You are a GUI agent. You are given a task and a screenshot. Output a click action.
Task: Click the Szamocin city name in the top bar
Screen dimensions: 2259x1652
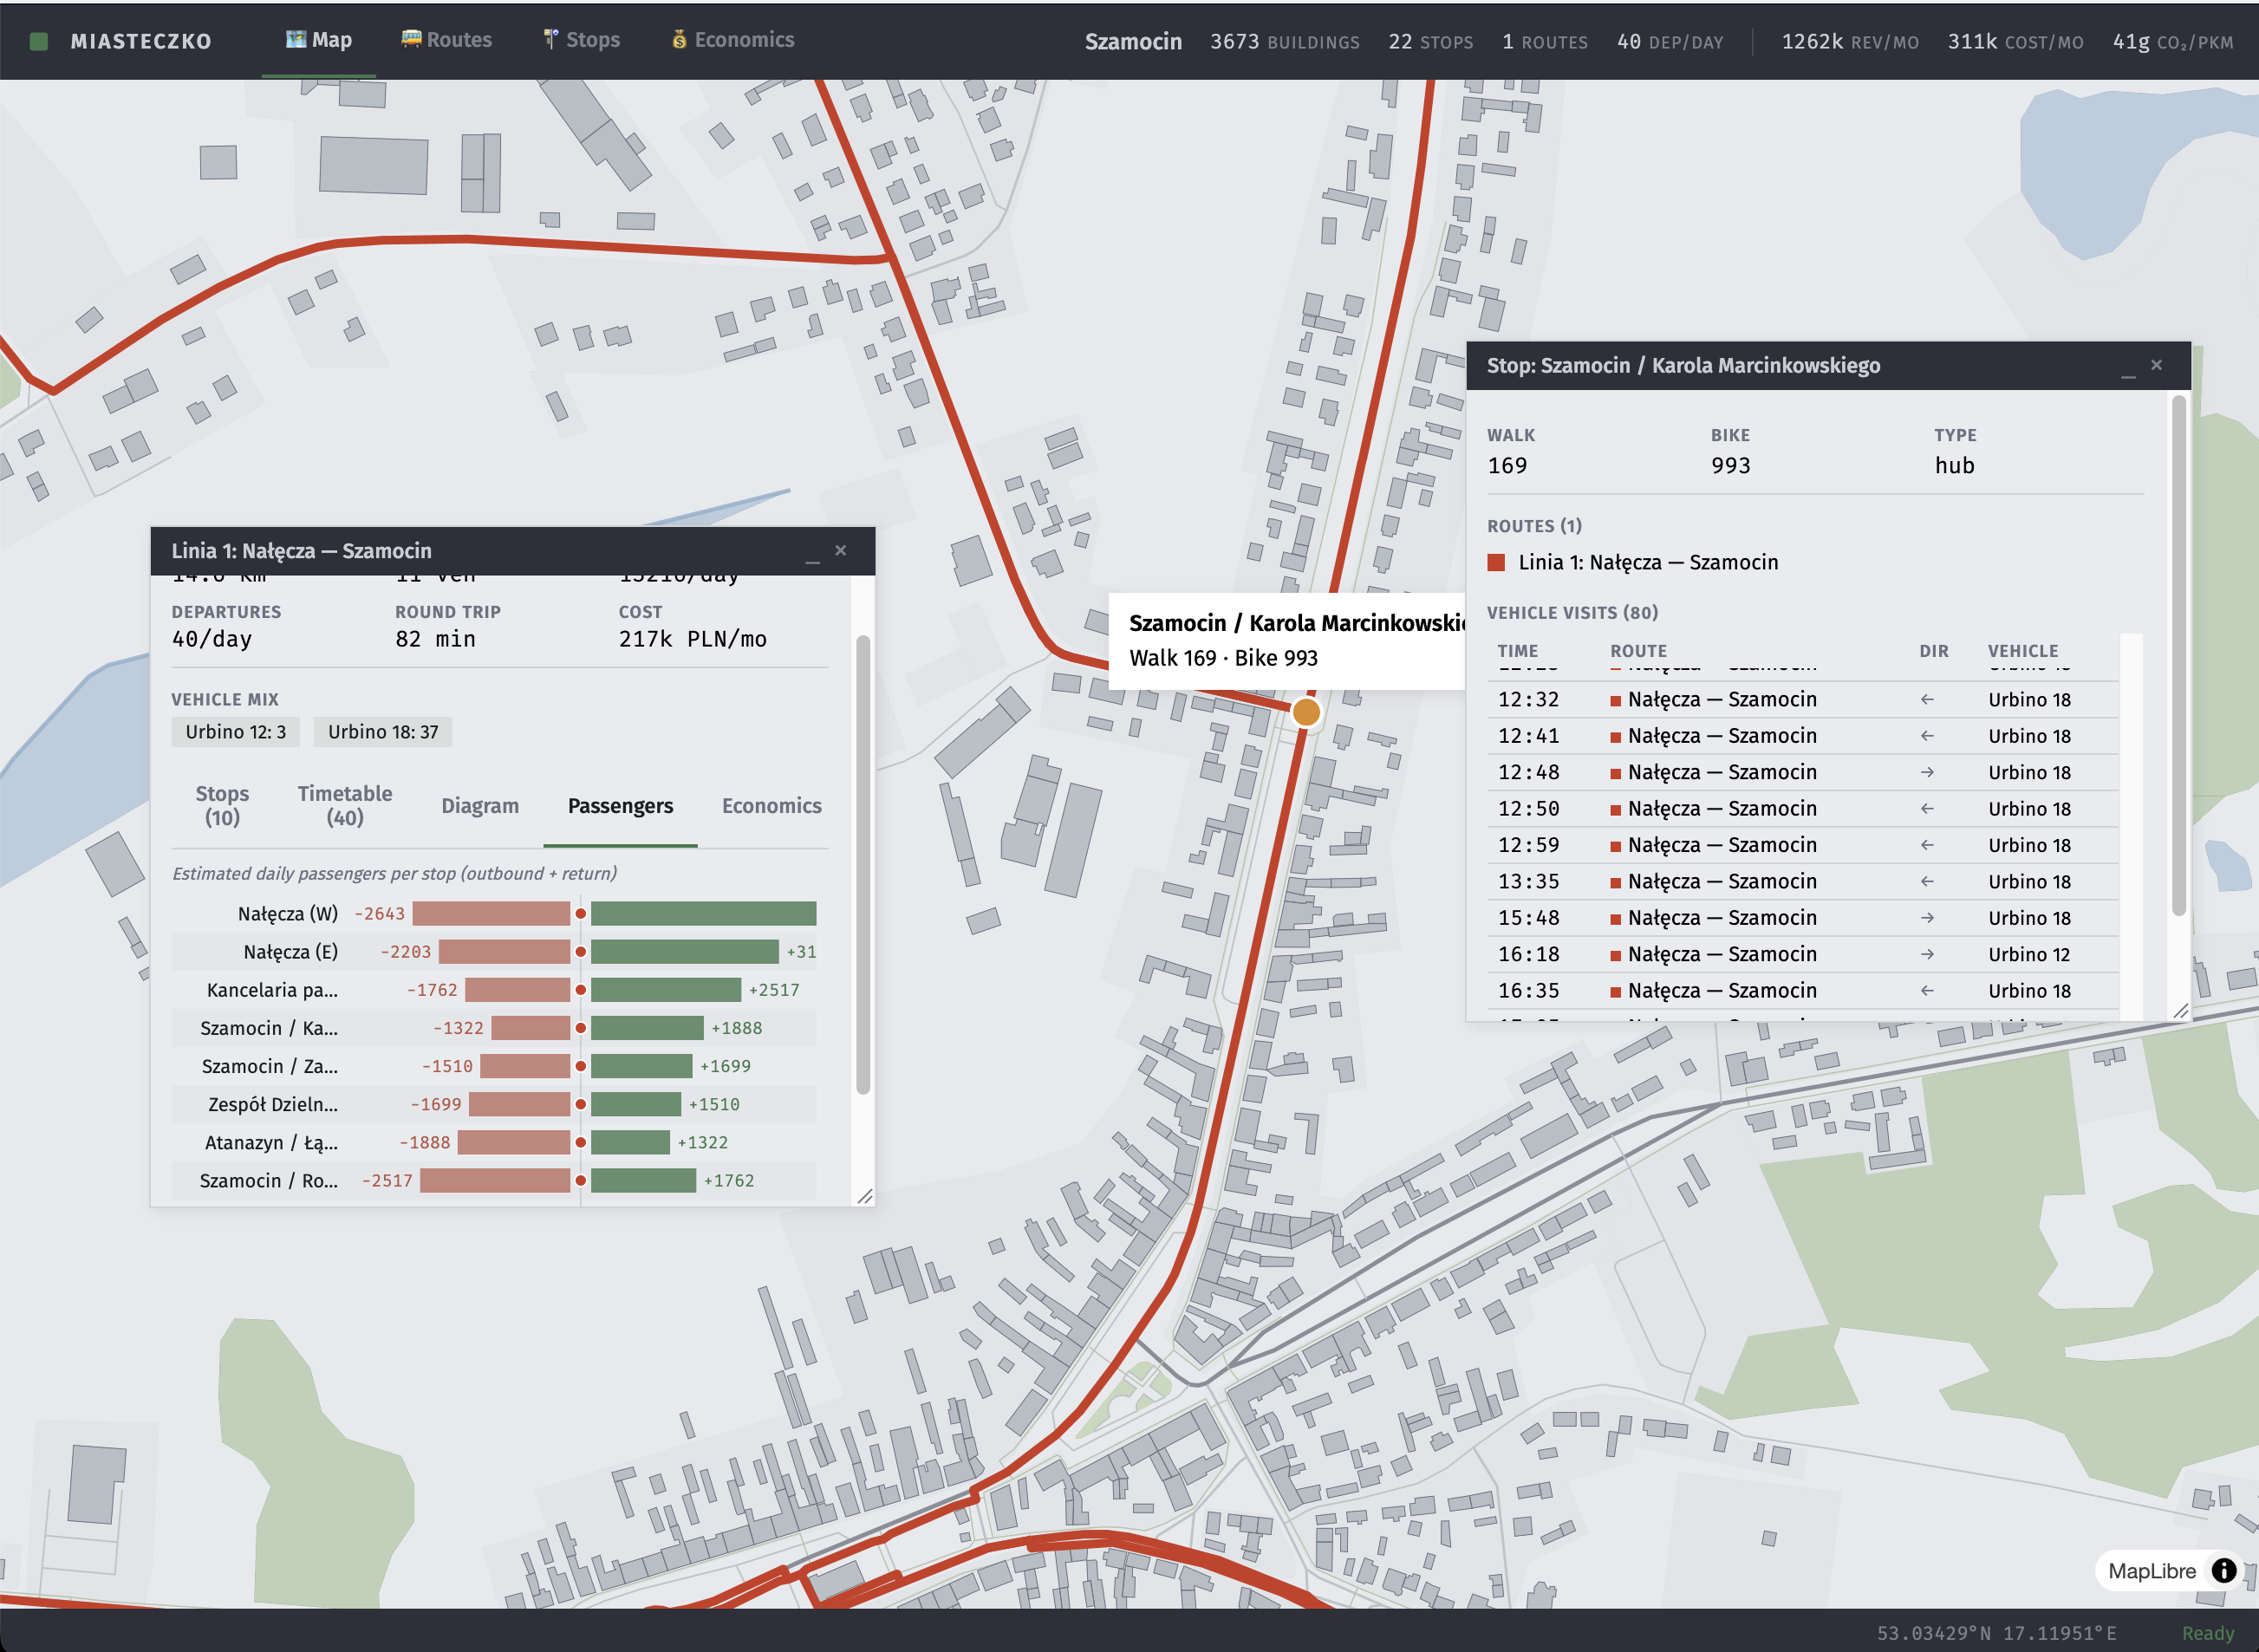1134,41
